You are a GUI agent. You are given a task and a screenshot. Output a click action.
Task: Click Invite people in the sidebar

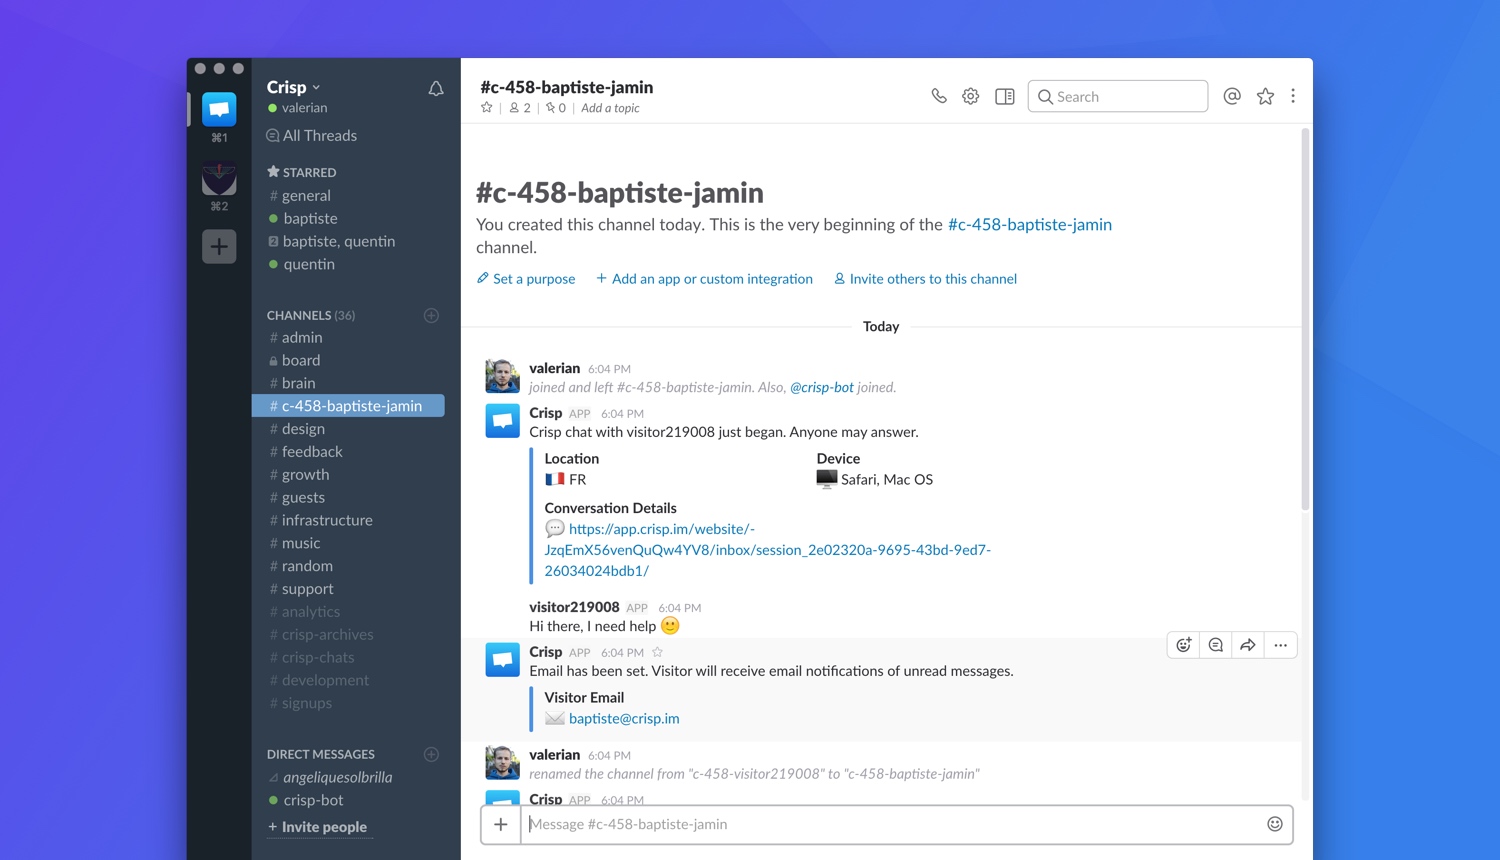point(317,827)
